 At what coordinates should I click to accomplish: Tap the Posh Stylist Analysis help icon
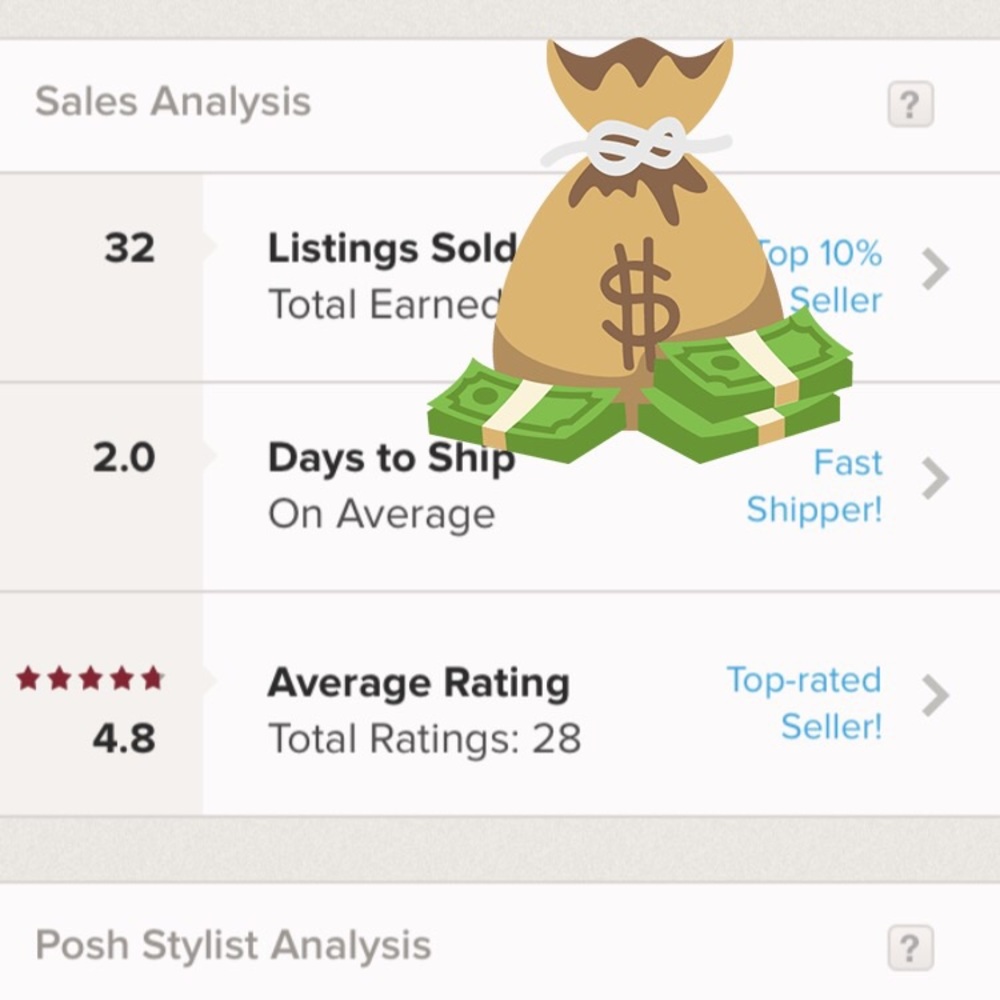pyautogui.click(x=910, y=948)
